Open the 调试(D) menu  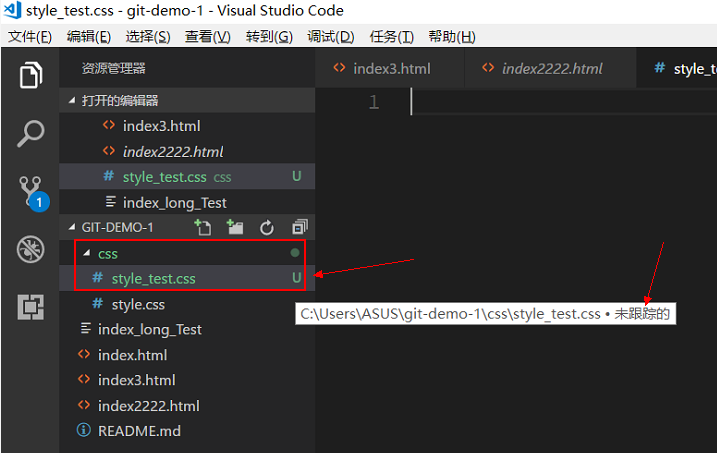331,36
